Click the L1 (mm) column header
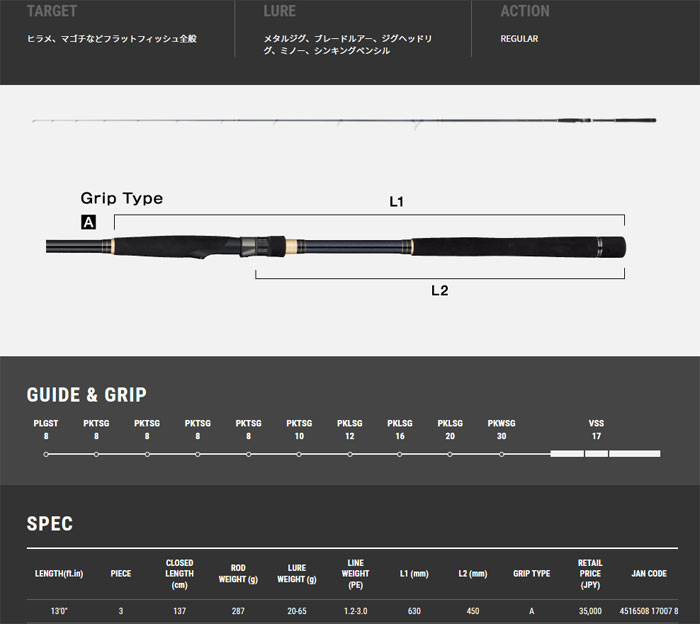This screenshot has height=624, width=700. click(x=414, y=574)
